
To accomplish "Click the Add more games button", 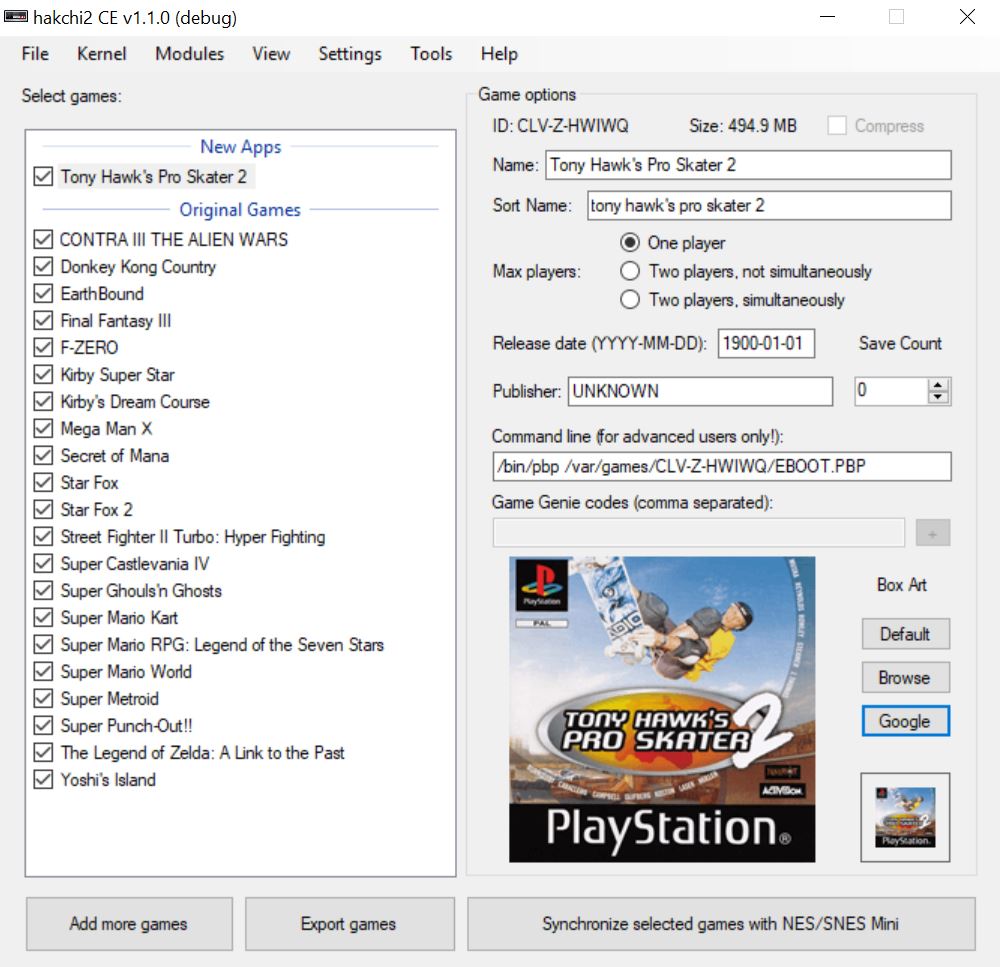I will pyautogui.click(x=129, y=924).
